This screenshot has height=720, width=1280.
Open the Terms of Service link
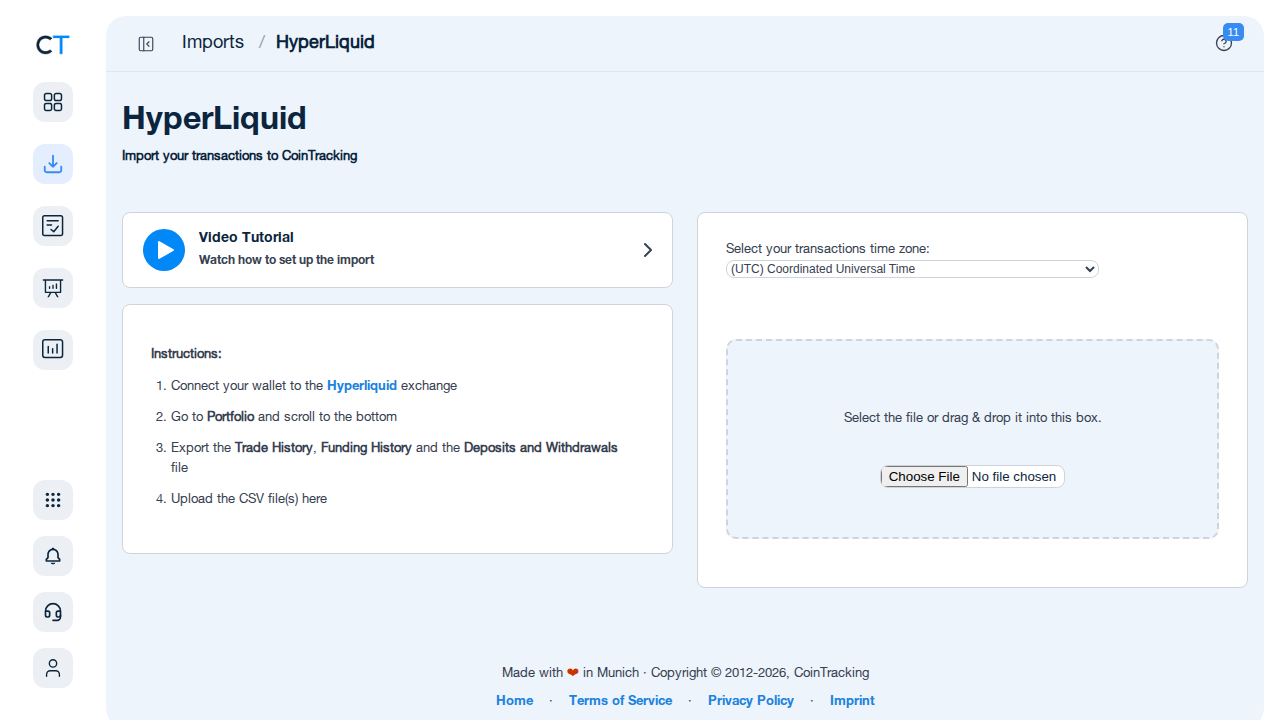tap(620, 700)
